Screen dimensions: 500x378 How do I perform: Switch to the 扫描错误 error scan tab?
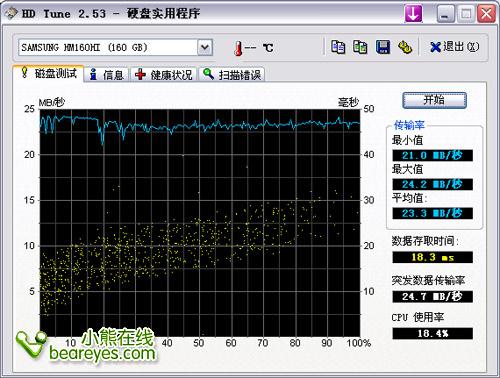(x=232, y=75)
